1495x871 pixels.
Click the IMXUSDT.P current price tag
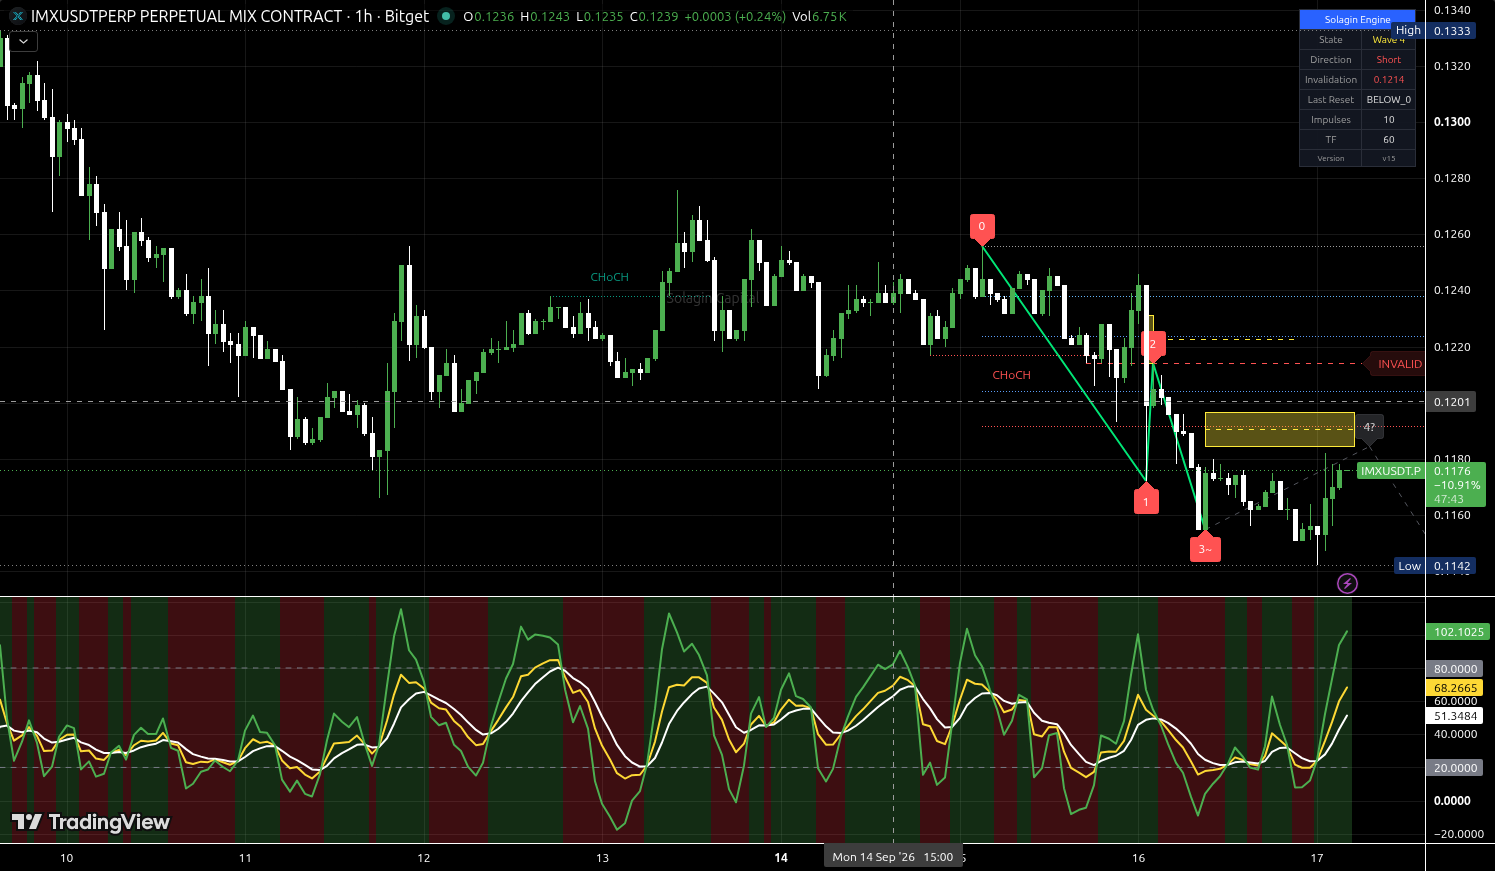point(1391,471)
